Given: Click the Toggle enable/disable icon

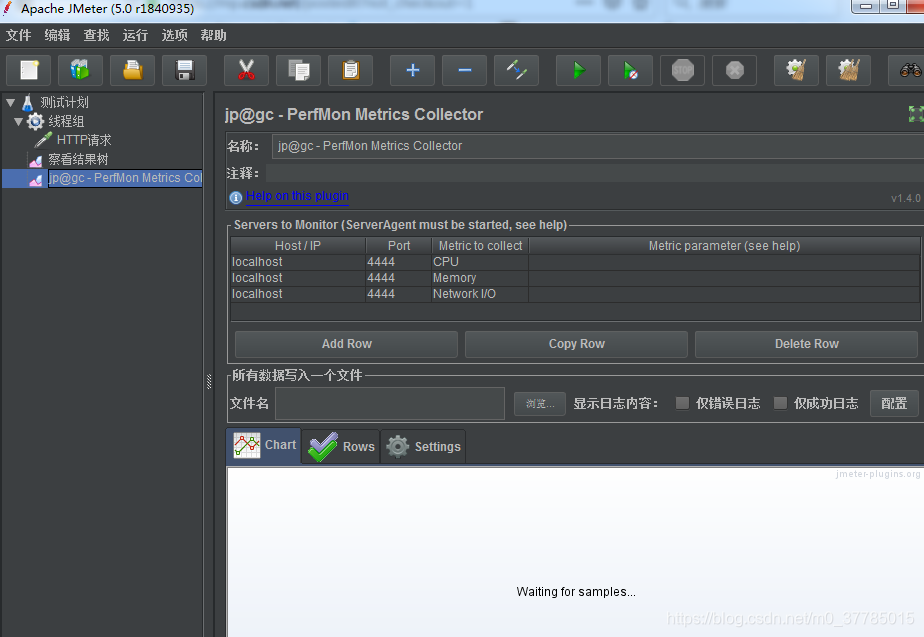Looking at the screenshot, I should [x=516, y=71].
